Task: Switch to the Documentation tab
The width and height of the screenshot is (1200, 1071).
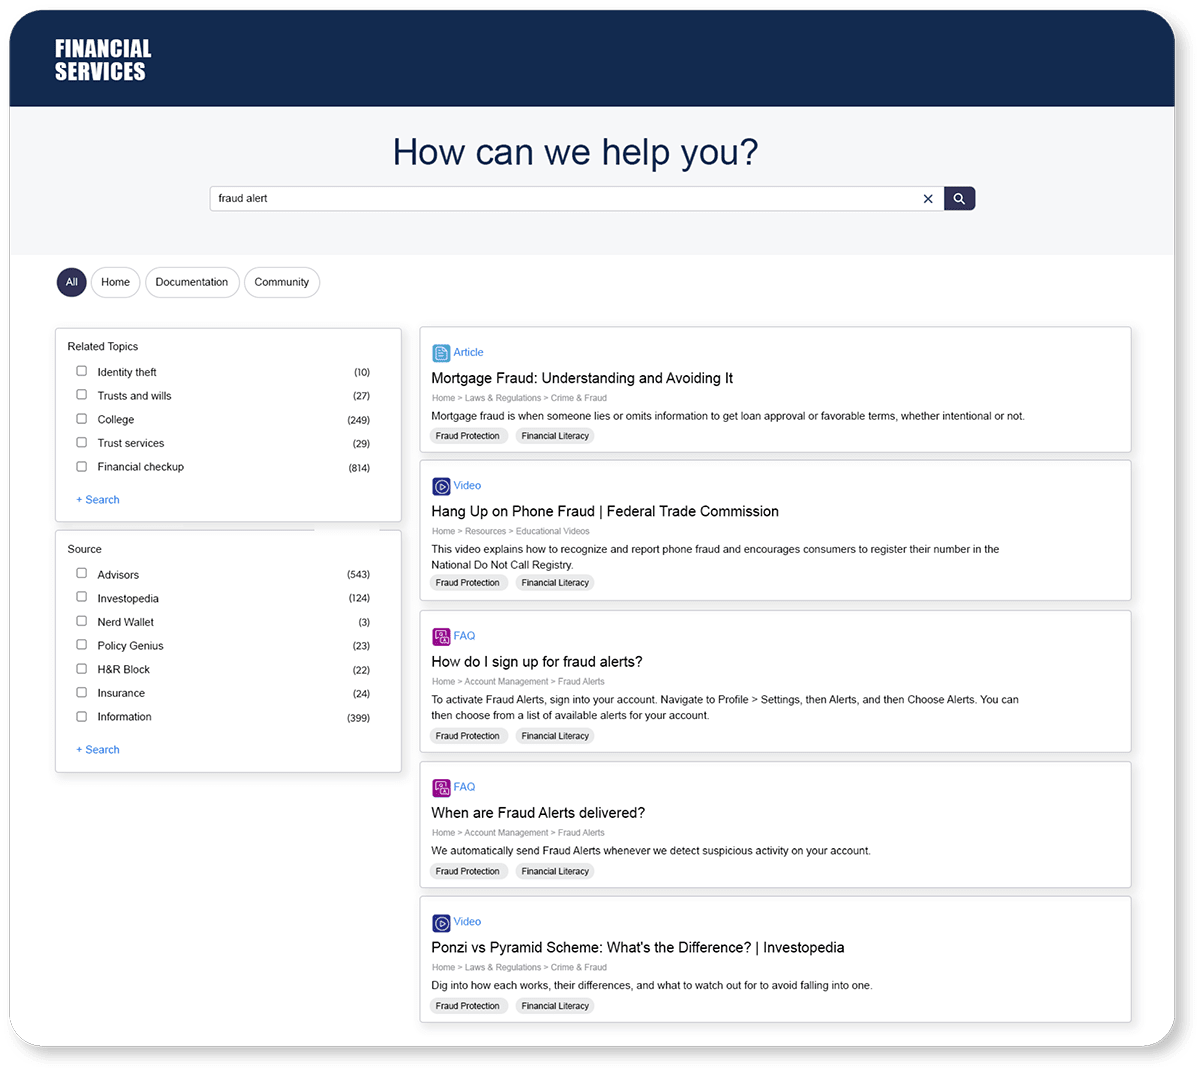Action: (192, 282)
